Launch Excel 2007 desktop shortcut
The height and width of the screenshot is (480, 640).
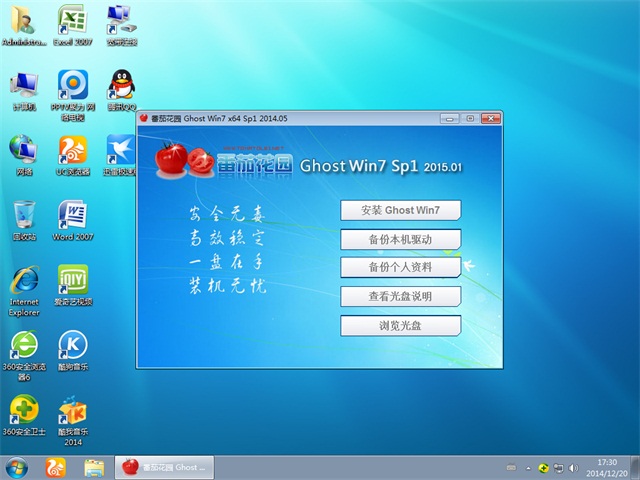click(72, 20)
